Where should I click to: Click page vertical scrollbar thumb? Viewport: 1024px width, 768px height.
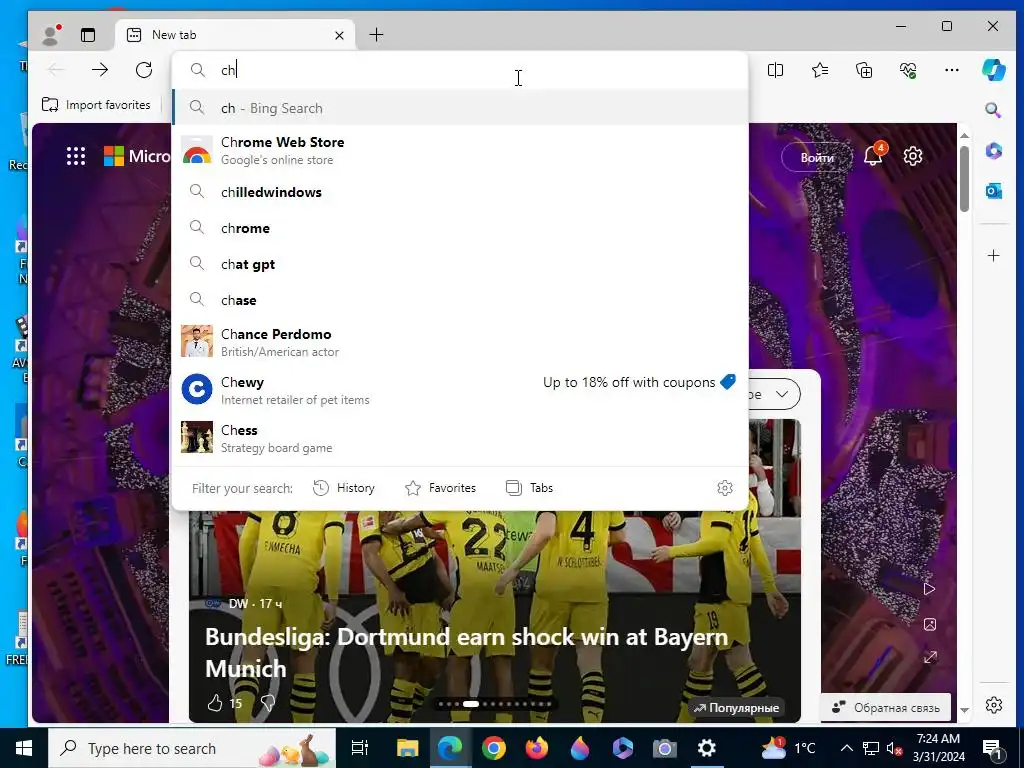965,178
